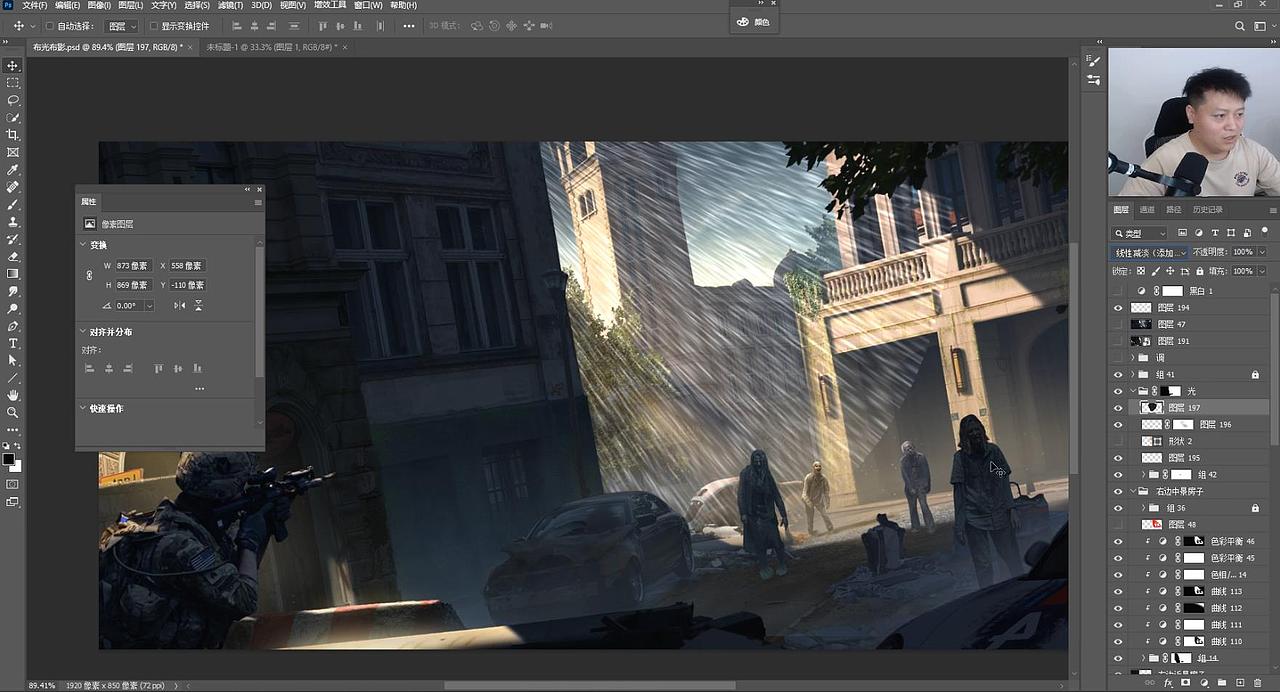Click Flip Horizontal icon in Properties panel
The width and height of the screenshot is (1280, 692).
[x=180, y=305]
